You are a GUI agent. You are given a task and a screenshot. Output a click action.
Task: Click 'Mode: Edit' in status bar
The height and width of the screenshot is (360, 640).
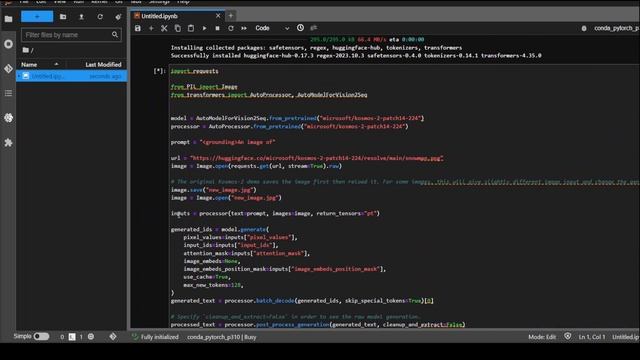coord(542,337)
